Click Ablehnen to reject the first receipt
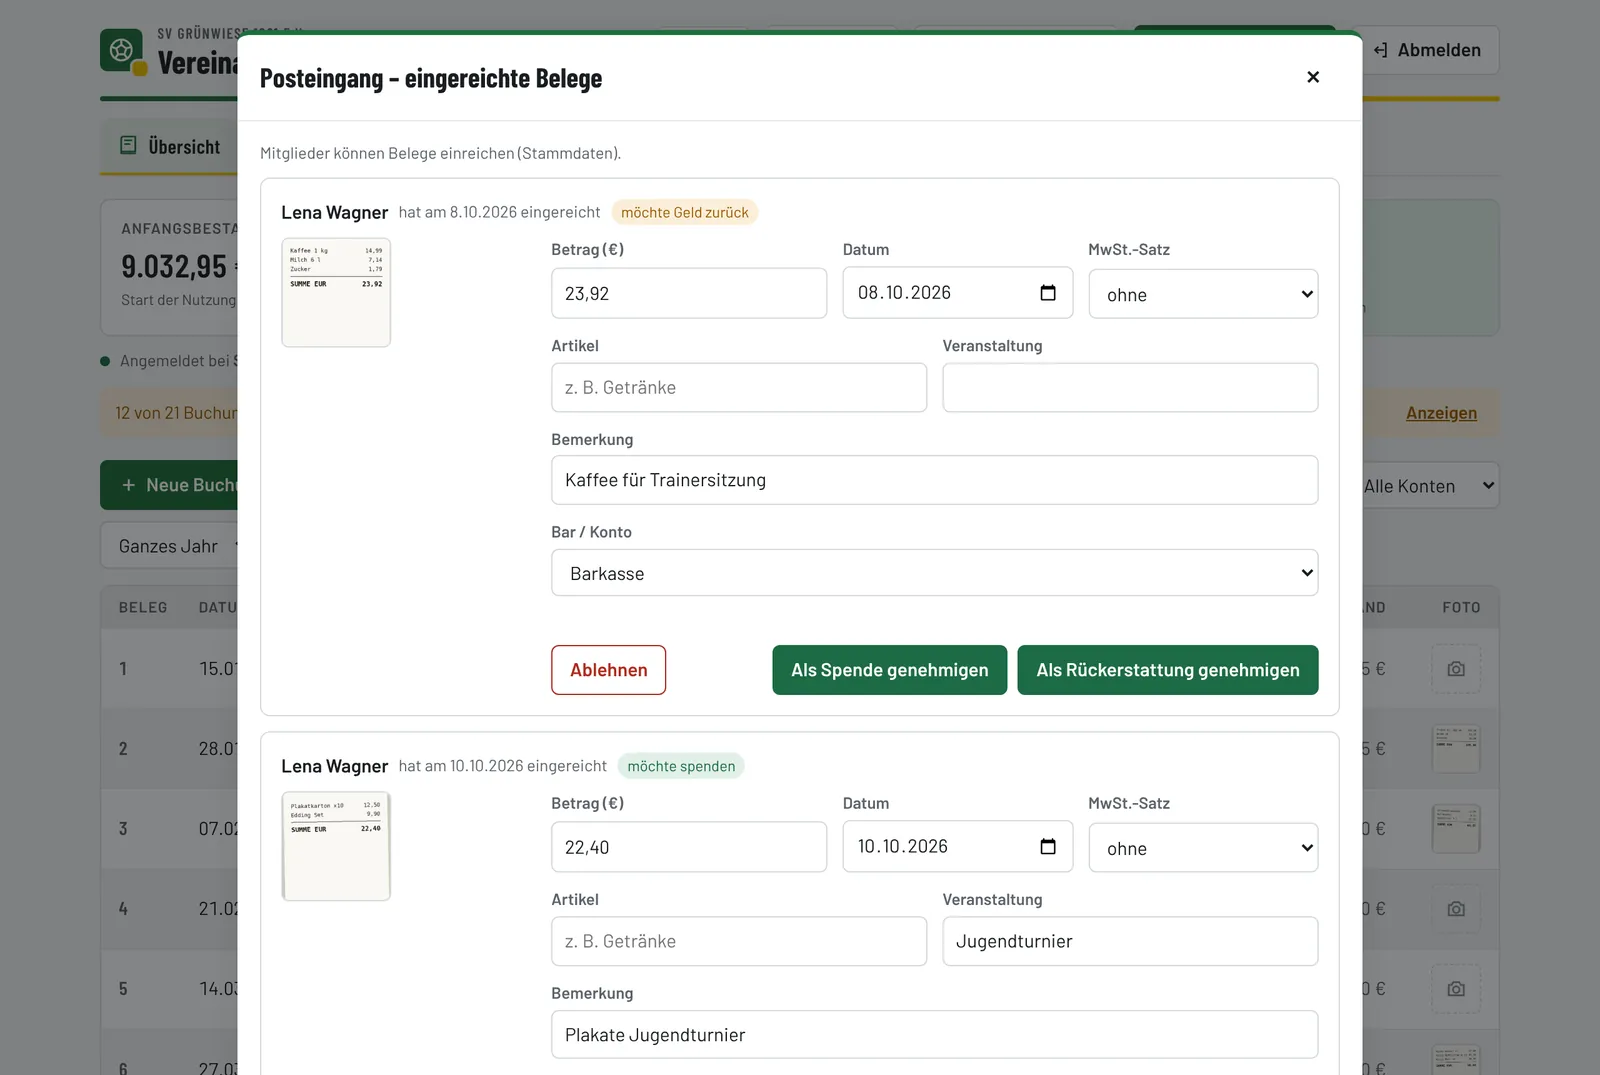This screenshot has height=1075, width=1600. (609, 670)
